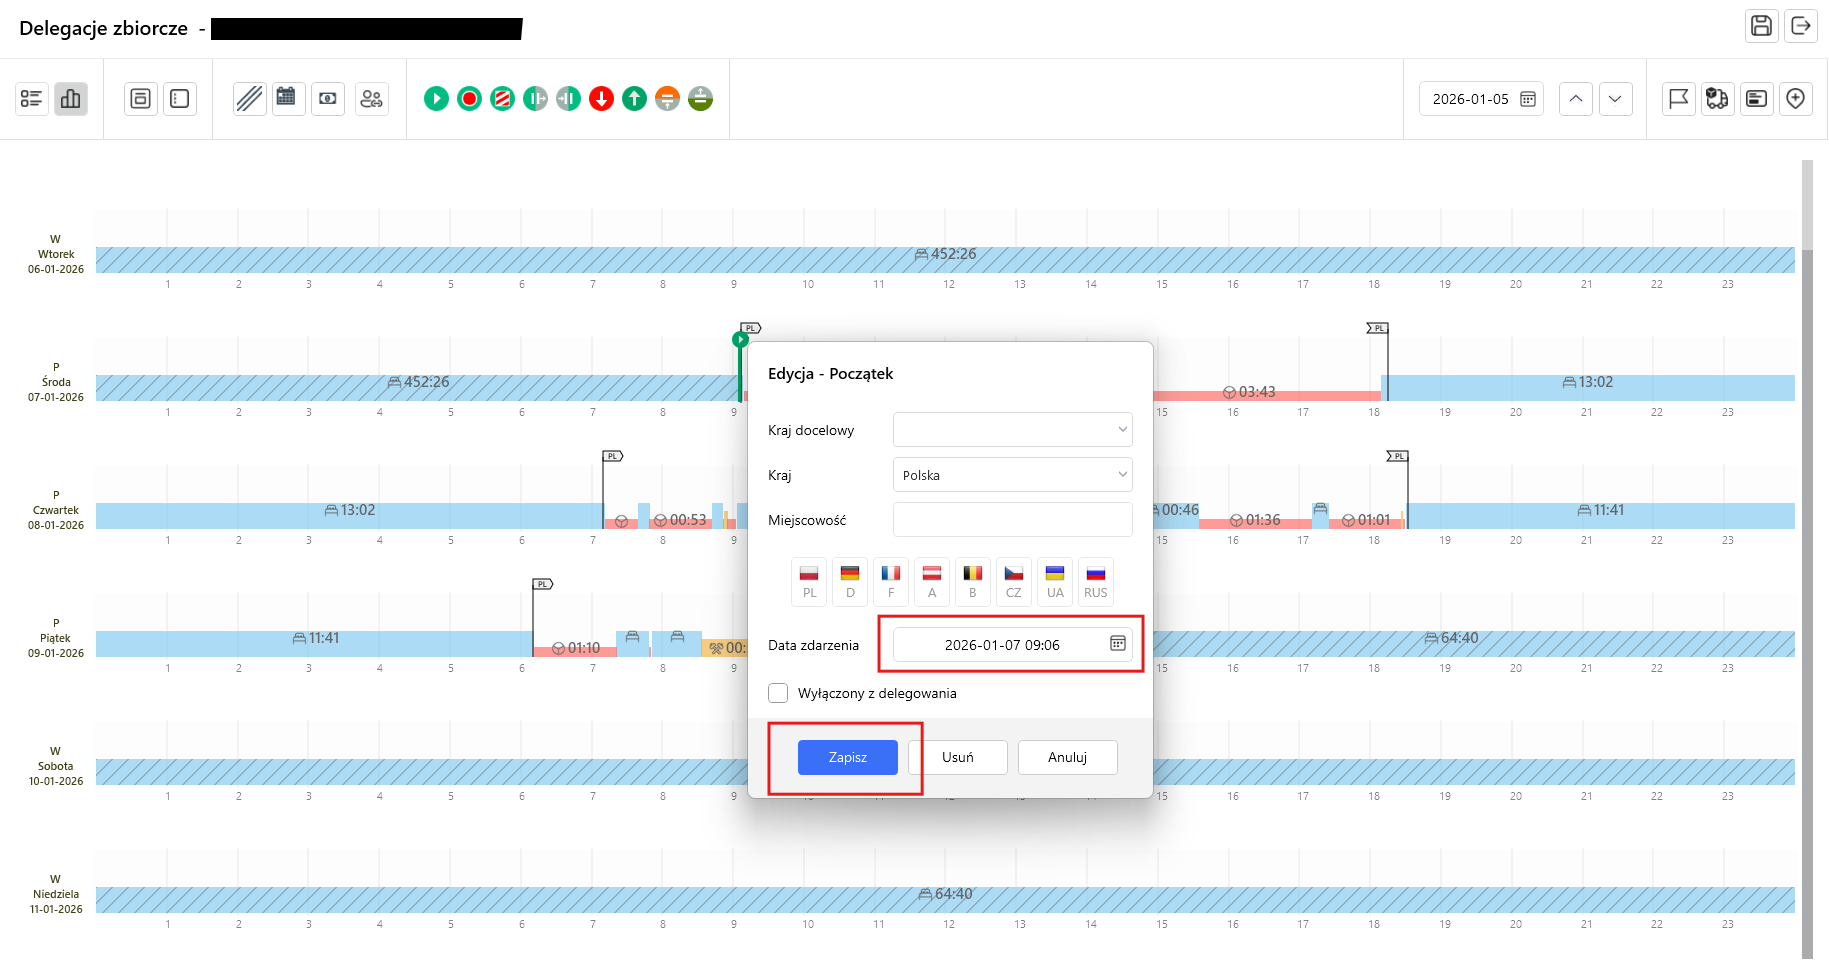Click the flag icon in top toolbar
1829x973 pixels.
[1678, 98]
